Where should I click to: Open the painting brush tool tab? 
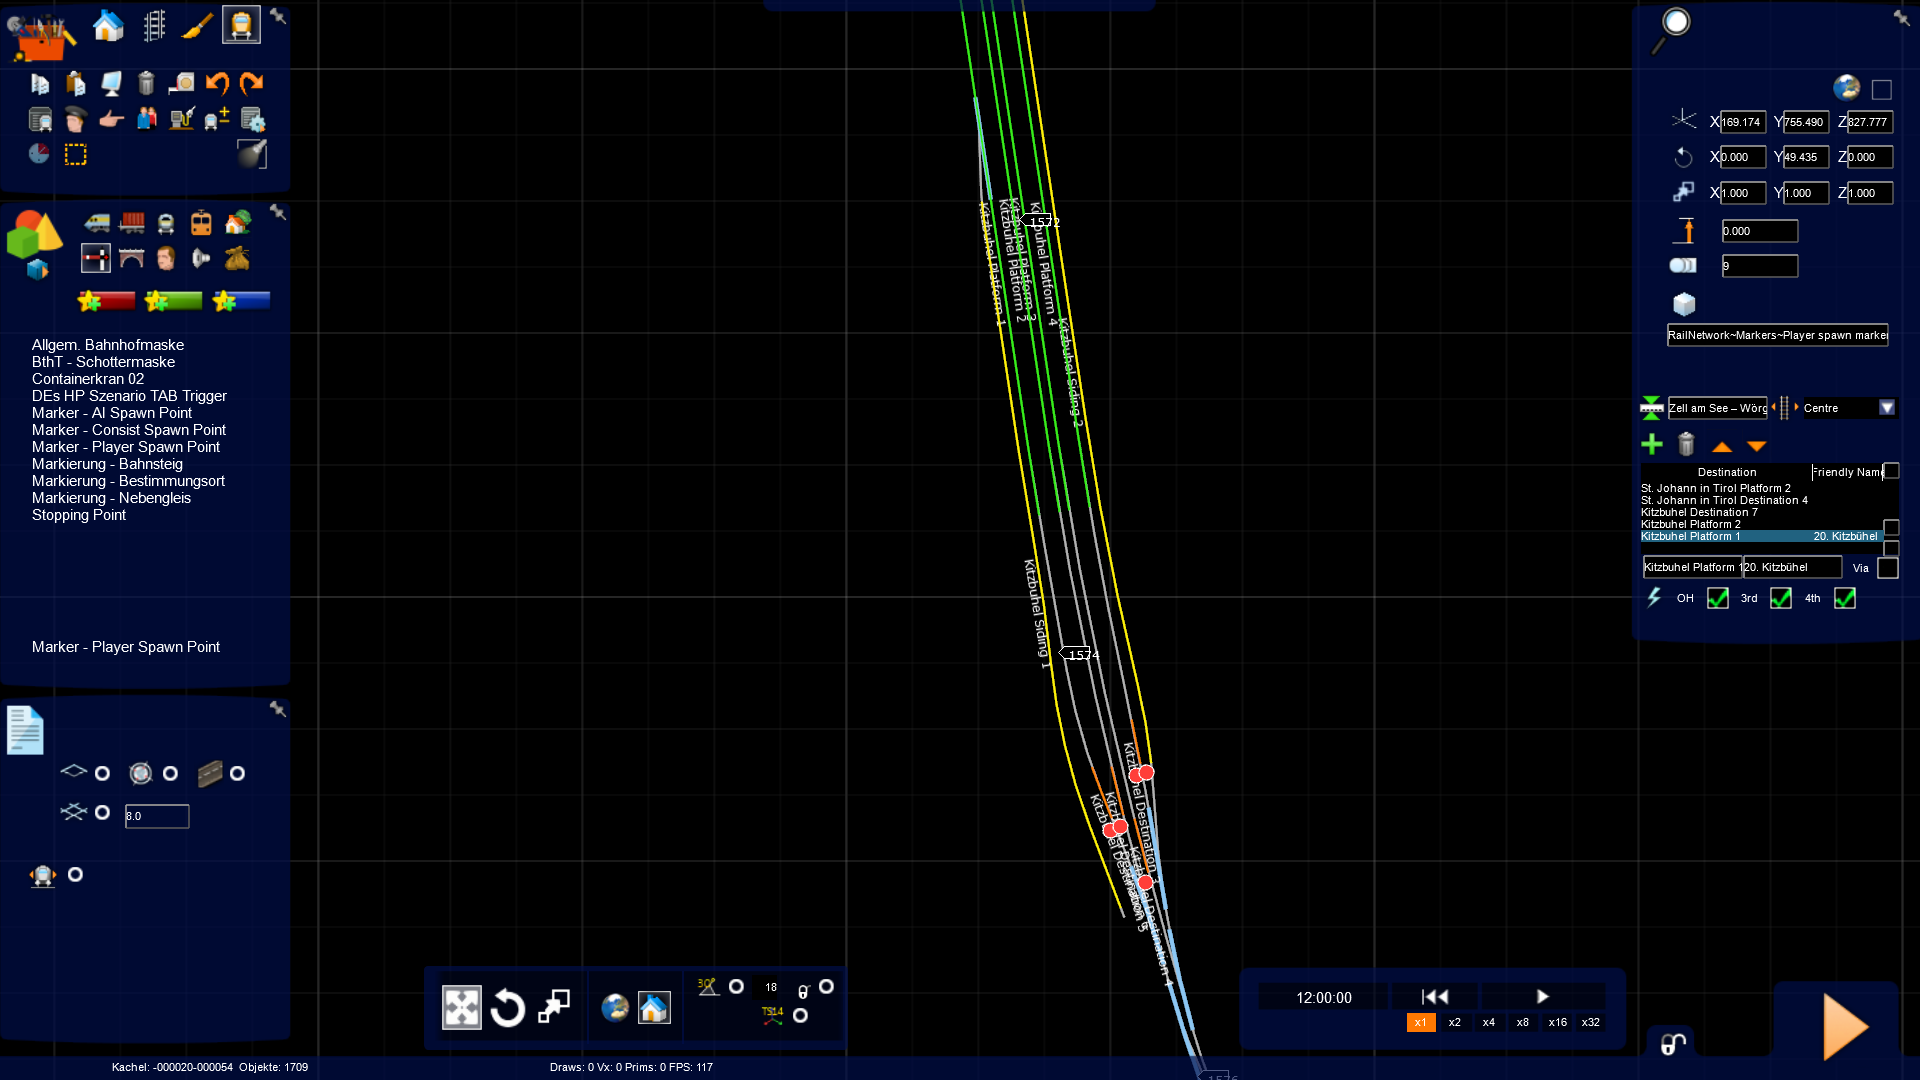click(197, 26)
